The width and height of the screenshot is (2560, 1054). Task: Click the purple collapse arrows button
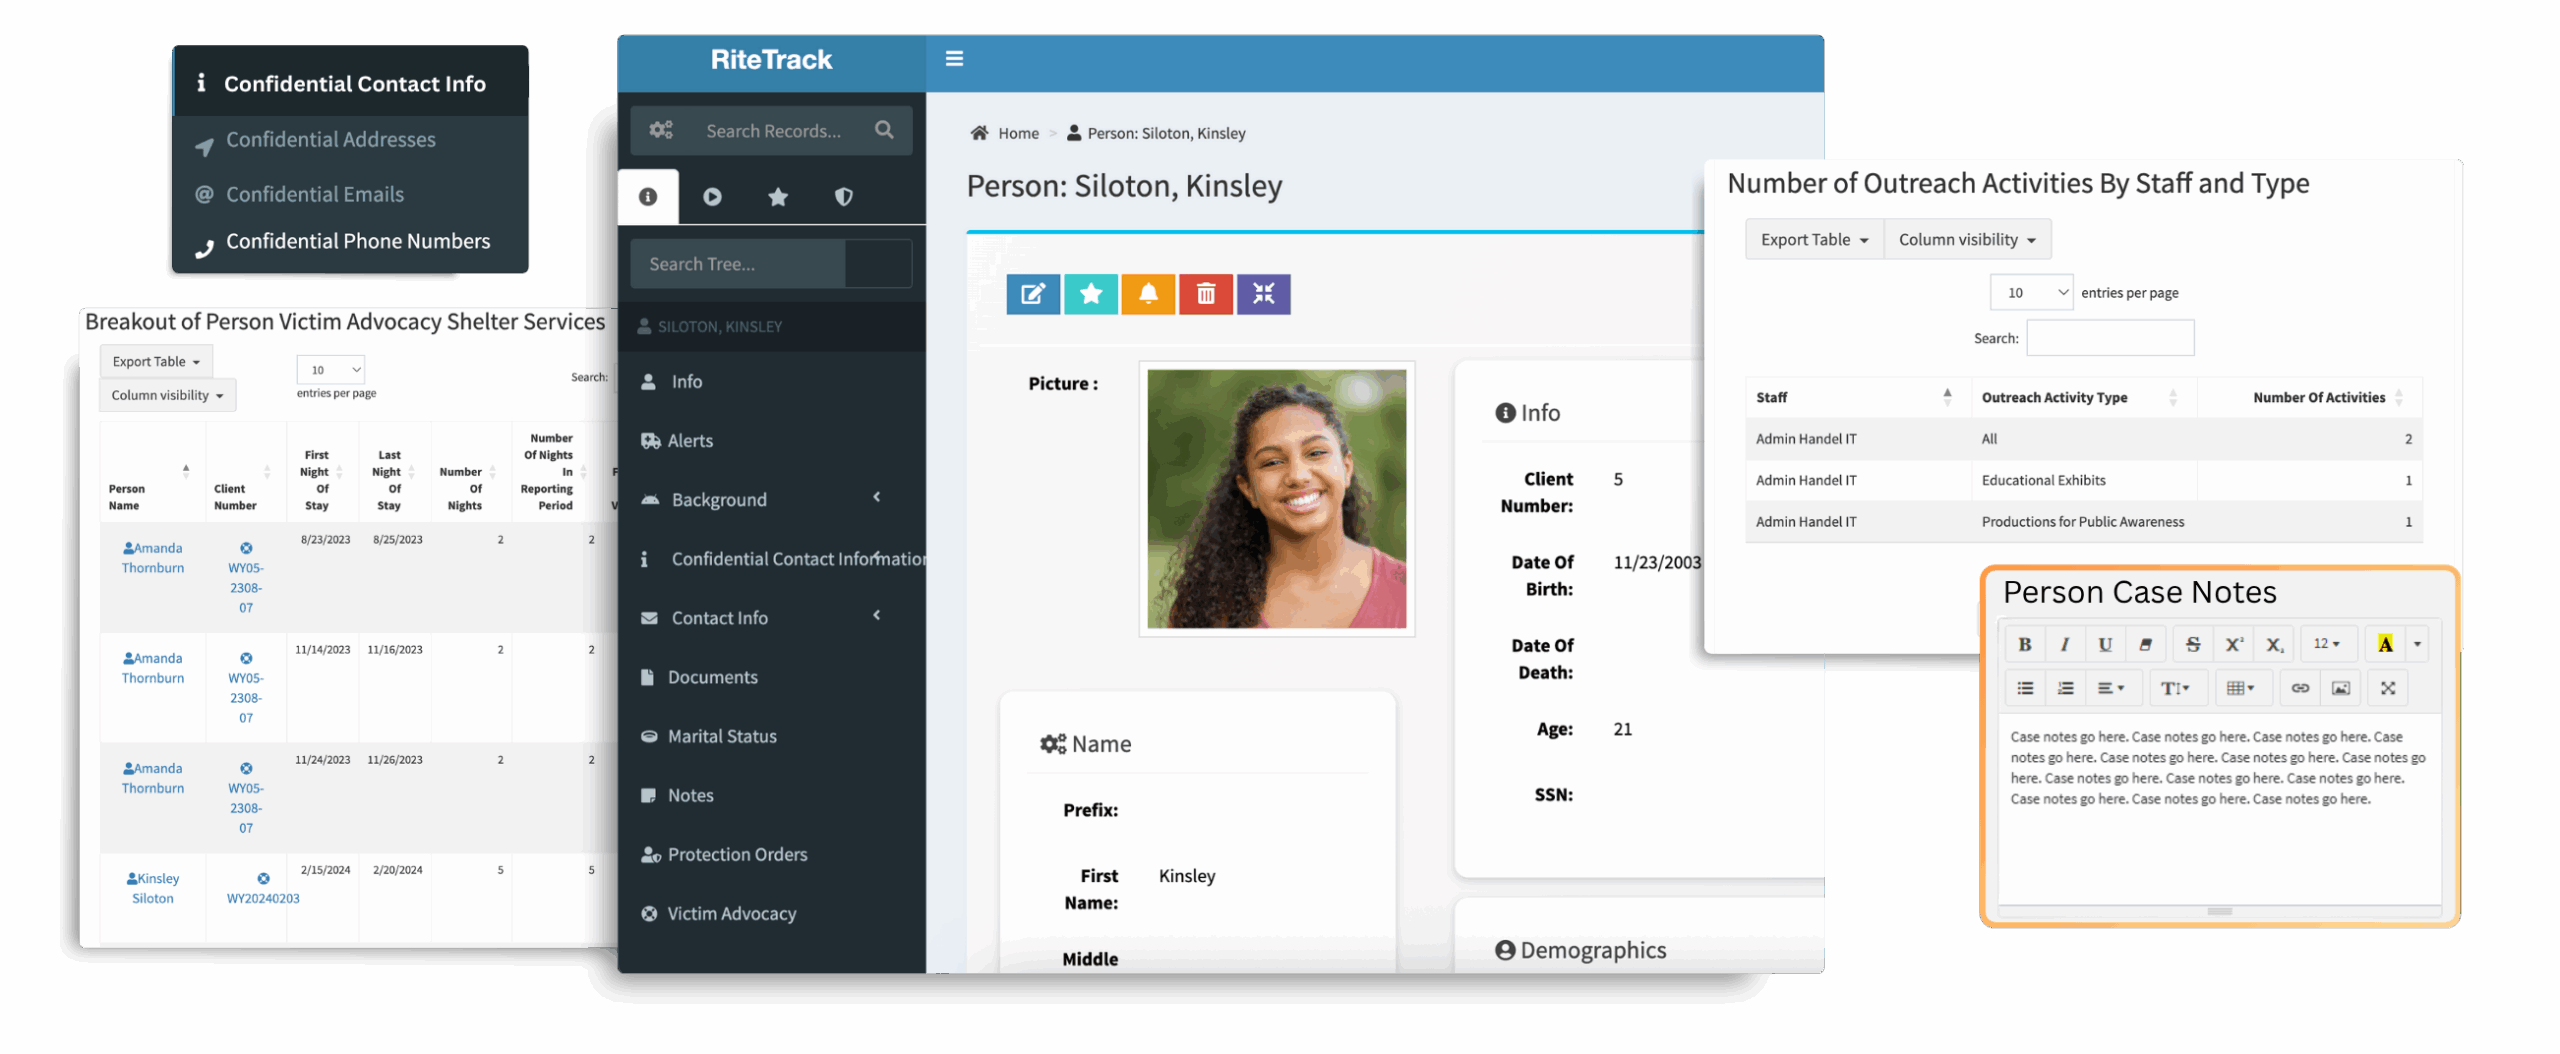click(x=1264, y=294)
